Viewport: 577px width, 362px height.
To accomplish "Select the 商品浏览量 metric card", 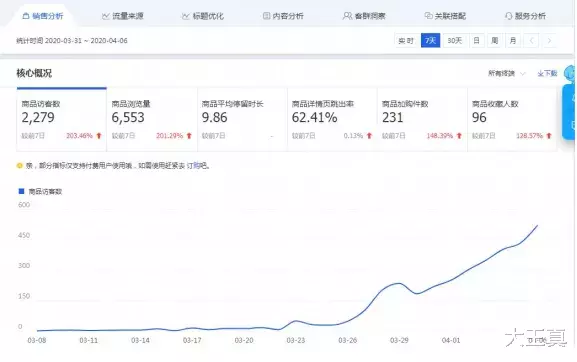I will pyautogui.click(x=152, y=120).
